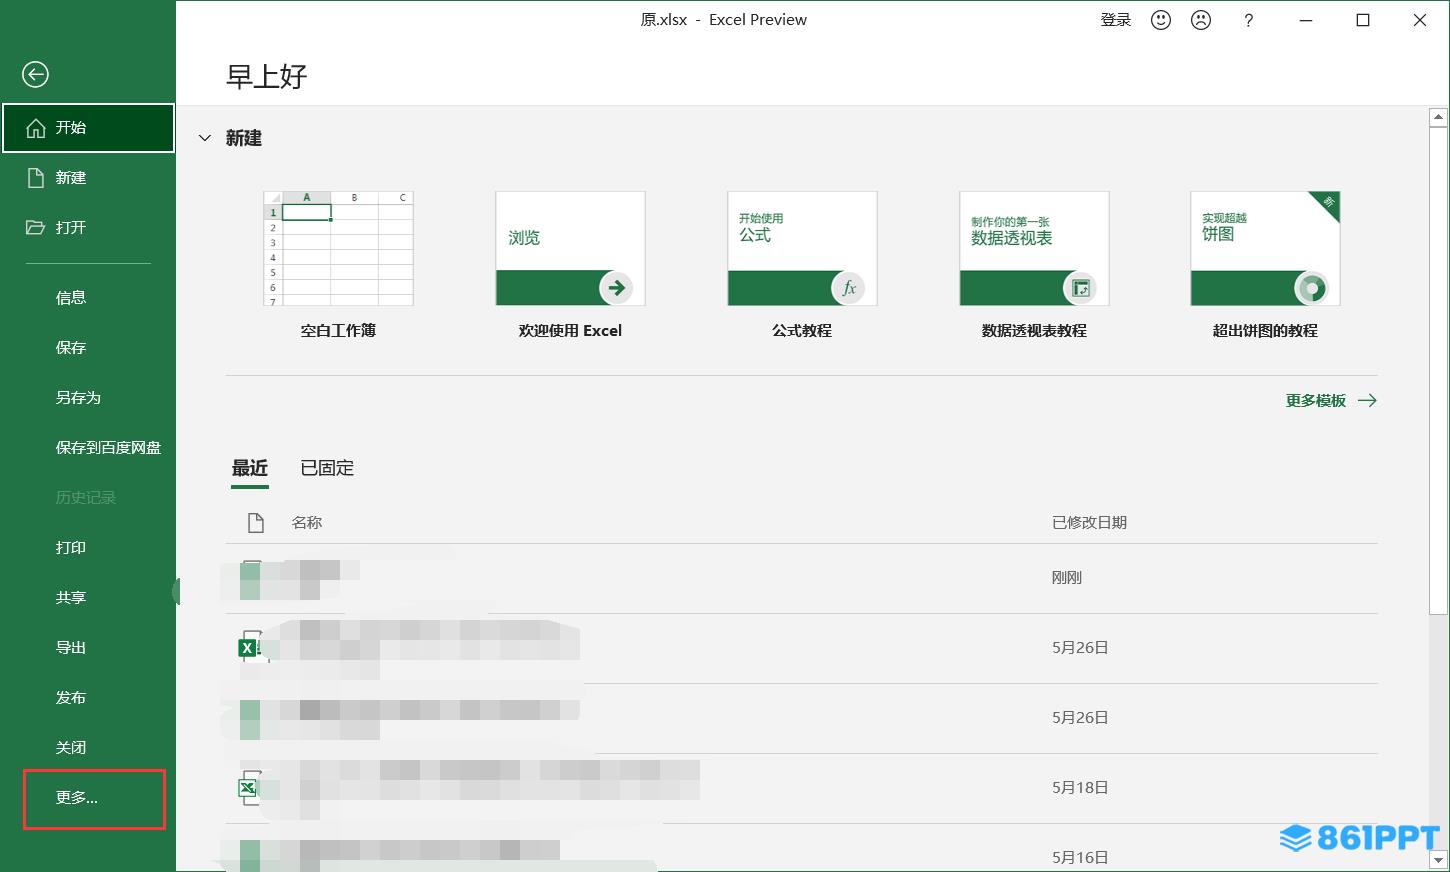Click the smiley face feedback icon
Screen dimensions: 1450x872
(x=1161, y=20)
